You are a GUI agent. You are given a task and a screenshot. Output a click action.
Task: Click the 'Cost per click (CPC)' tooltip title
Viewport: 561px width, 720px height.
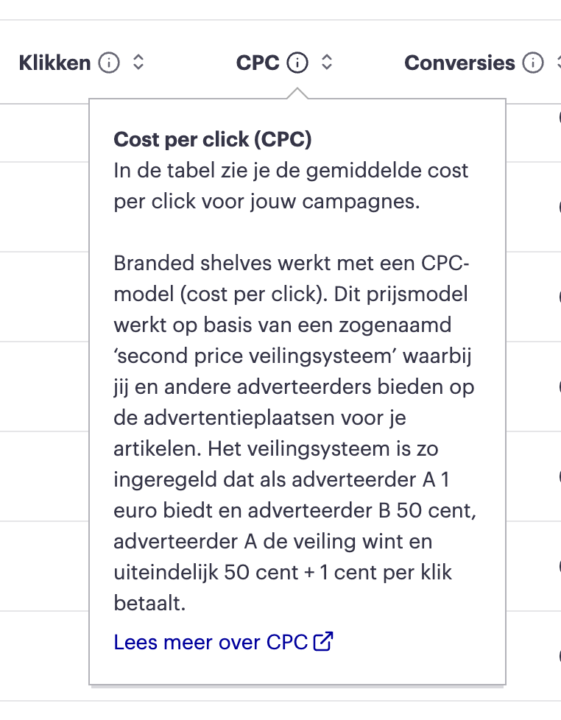[213, 139]
